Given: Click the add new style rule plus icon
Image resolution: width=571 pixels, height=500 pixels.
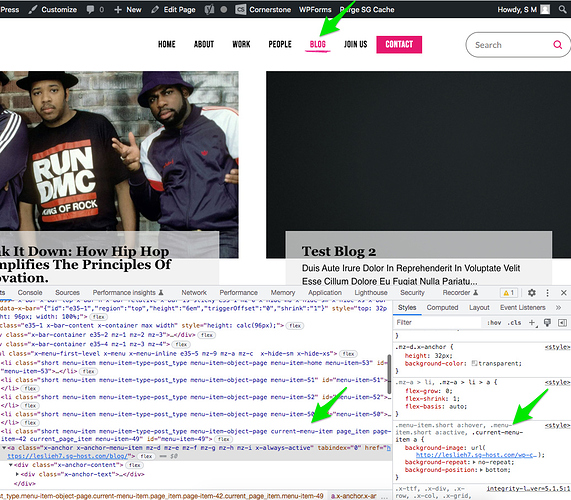Looking at the screenshot, I should click(x=532, y=323).
